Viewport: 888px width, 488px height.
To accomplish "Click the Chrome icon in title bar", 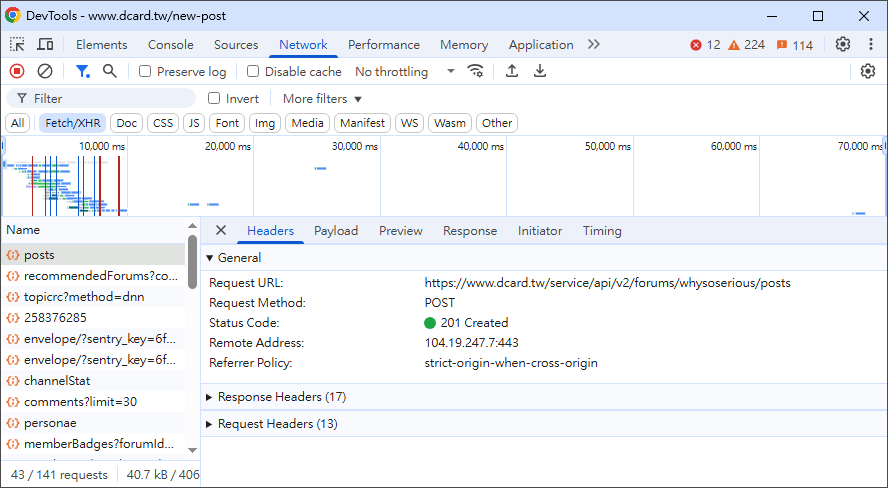I will click(x=12, y=15).
